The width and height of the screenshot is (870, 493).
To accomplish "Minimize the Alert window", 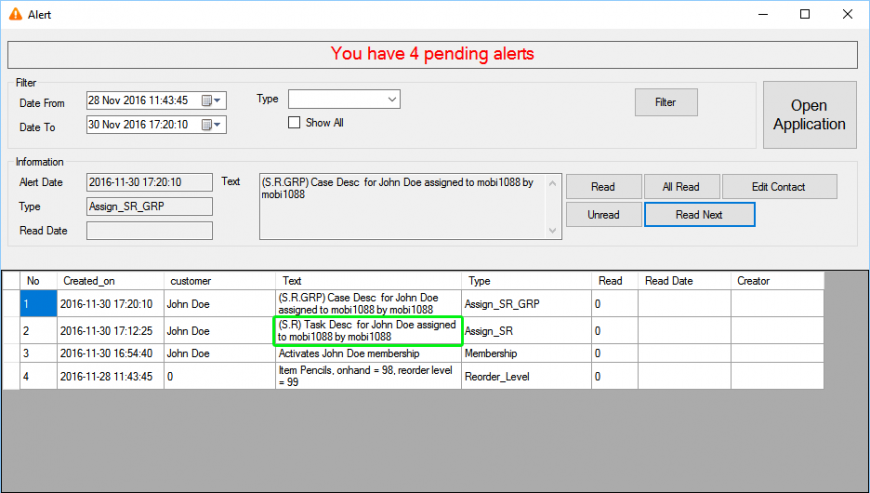I will click(x=763, y=14).
